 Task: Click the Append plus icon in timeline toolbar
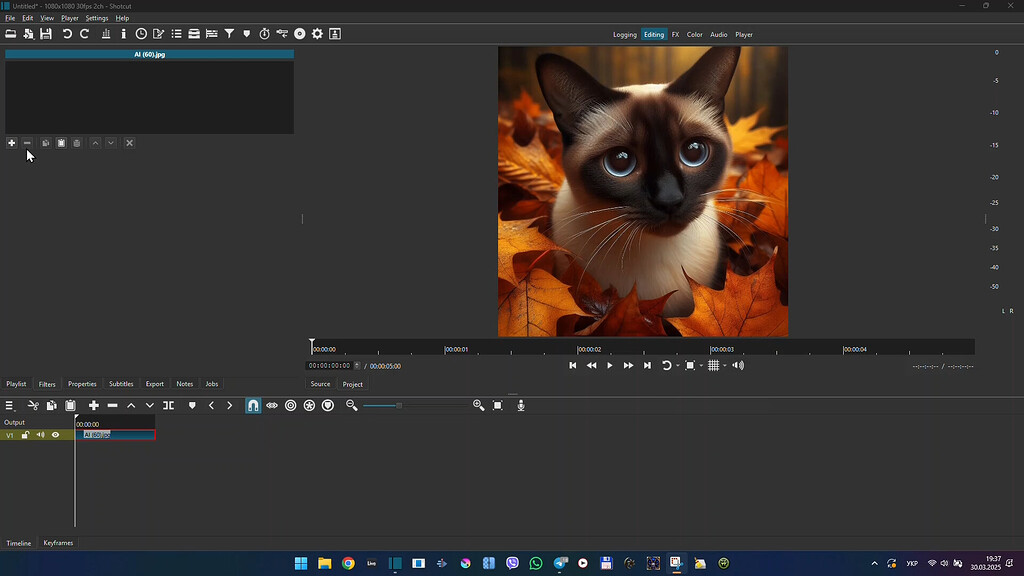tap(93, 406)
